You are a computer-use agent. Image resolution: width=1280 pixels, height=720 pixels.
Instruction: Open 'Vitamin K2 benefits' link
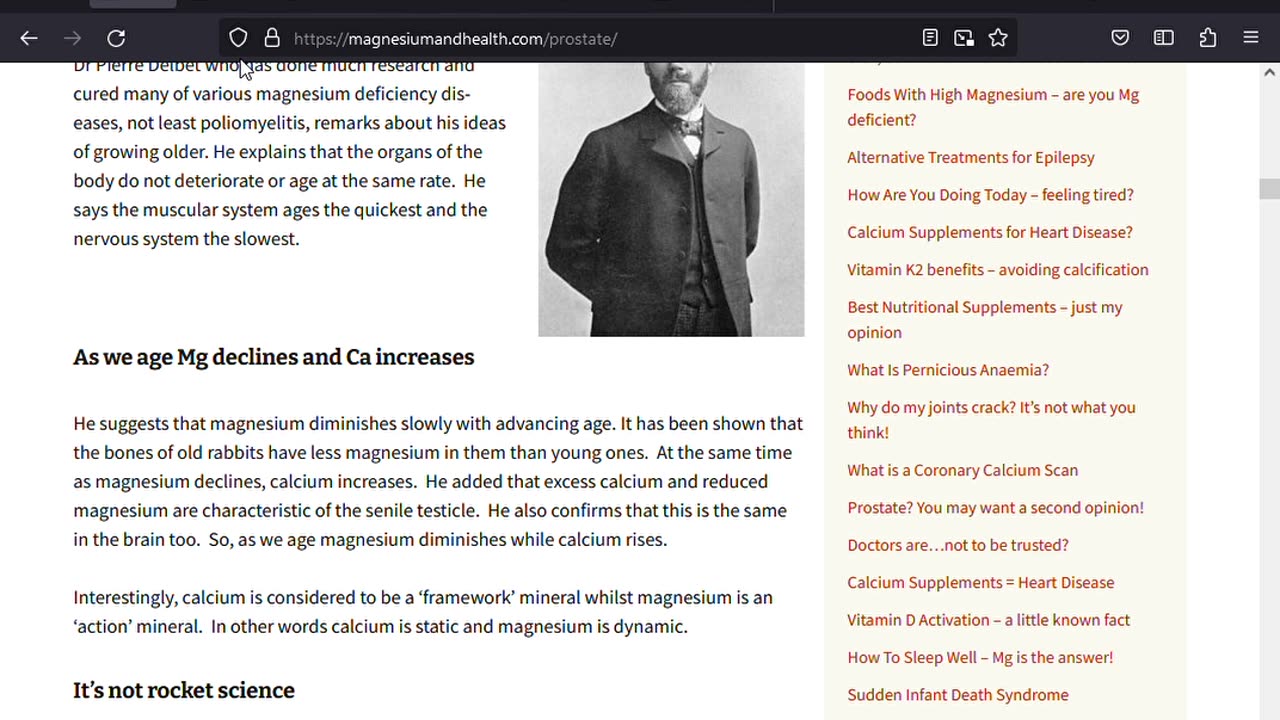pos(998,270)
